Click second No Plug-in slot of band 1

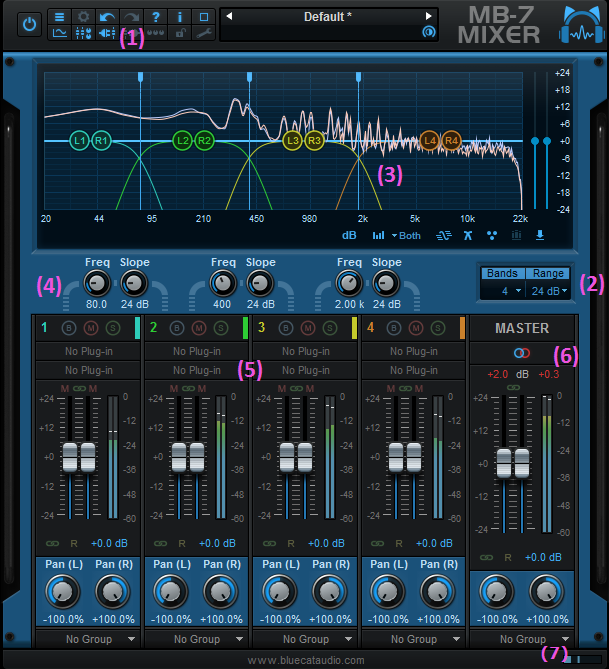tap(88, 370)
